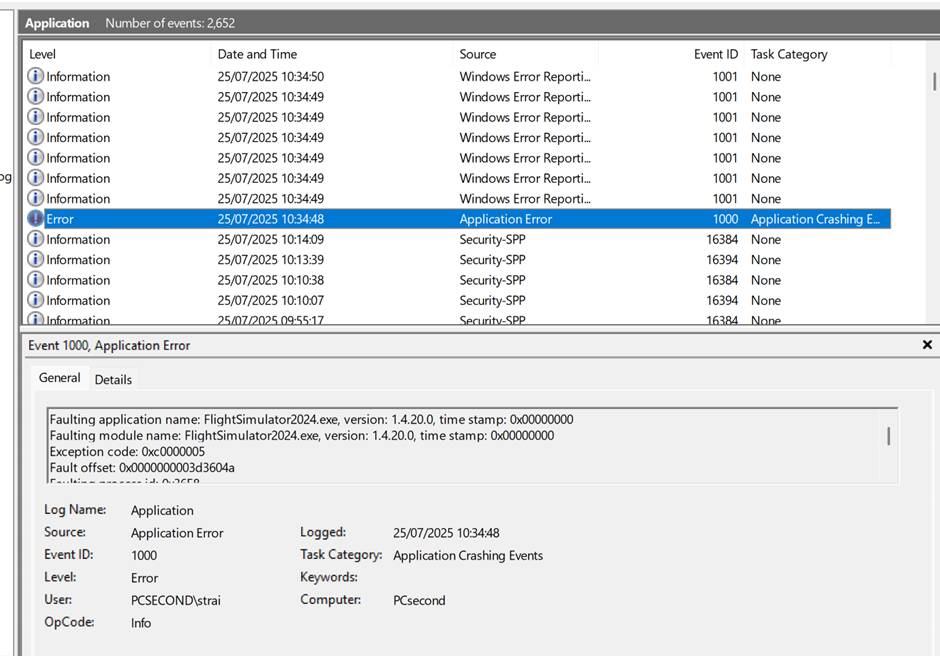Viewport: 940px width, 656px height.
Task: Click the 'Fault offset' line
Action: click(x=142, y=467)
